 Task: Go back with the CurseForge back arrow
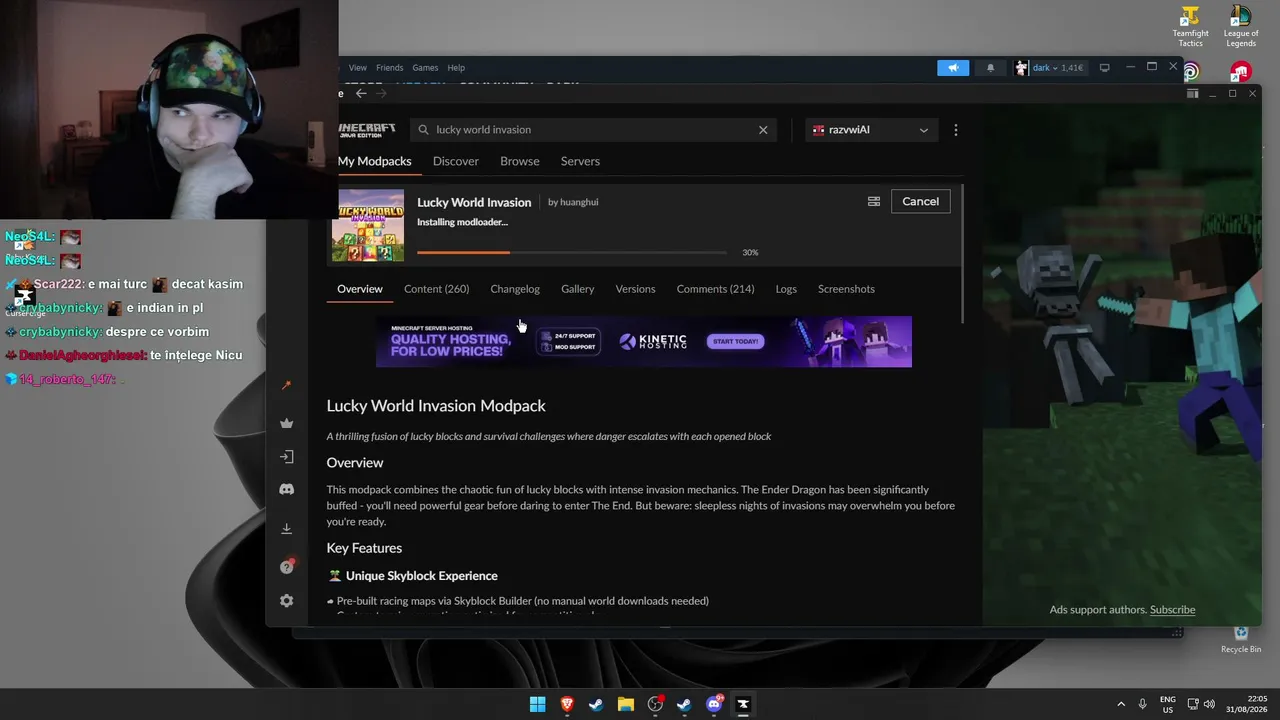361,94
